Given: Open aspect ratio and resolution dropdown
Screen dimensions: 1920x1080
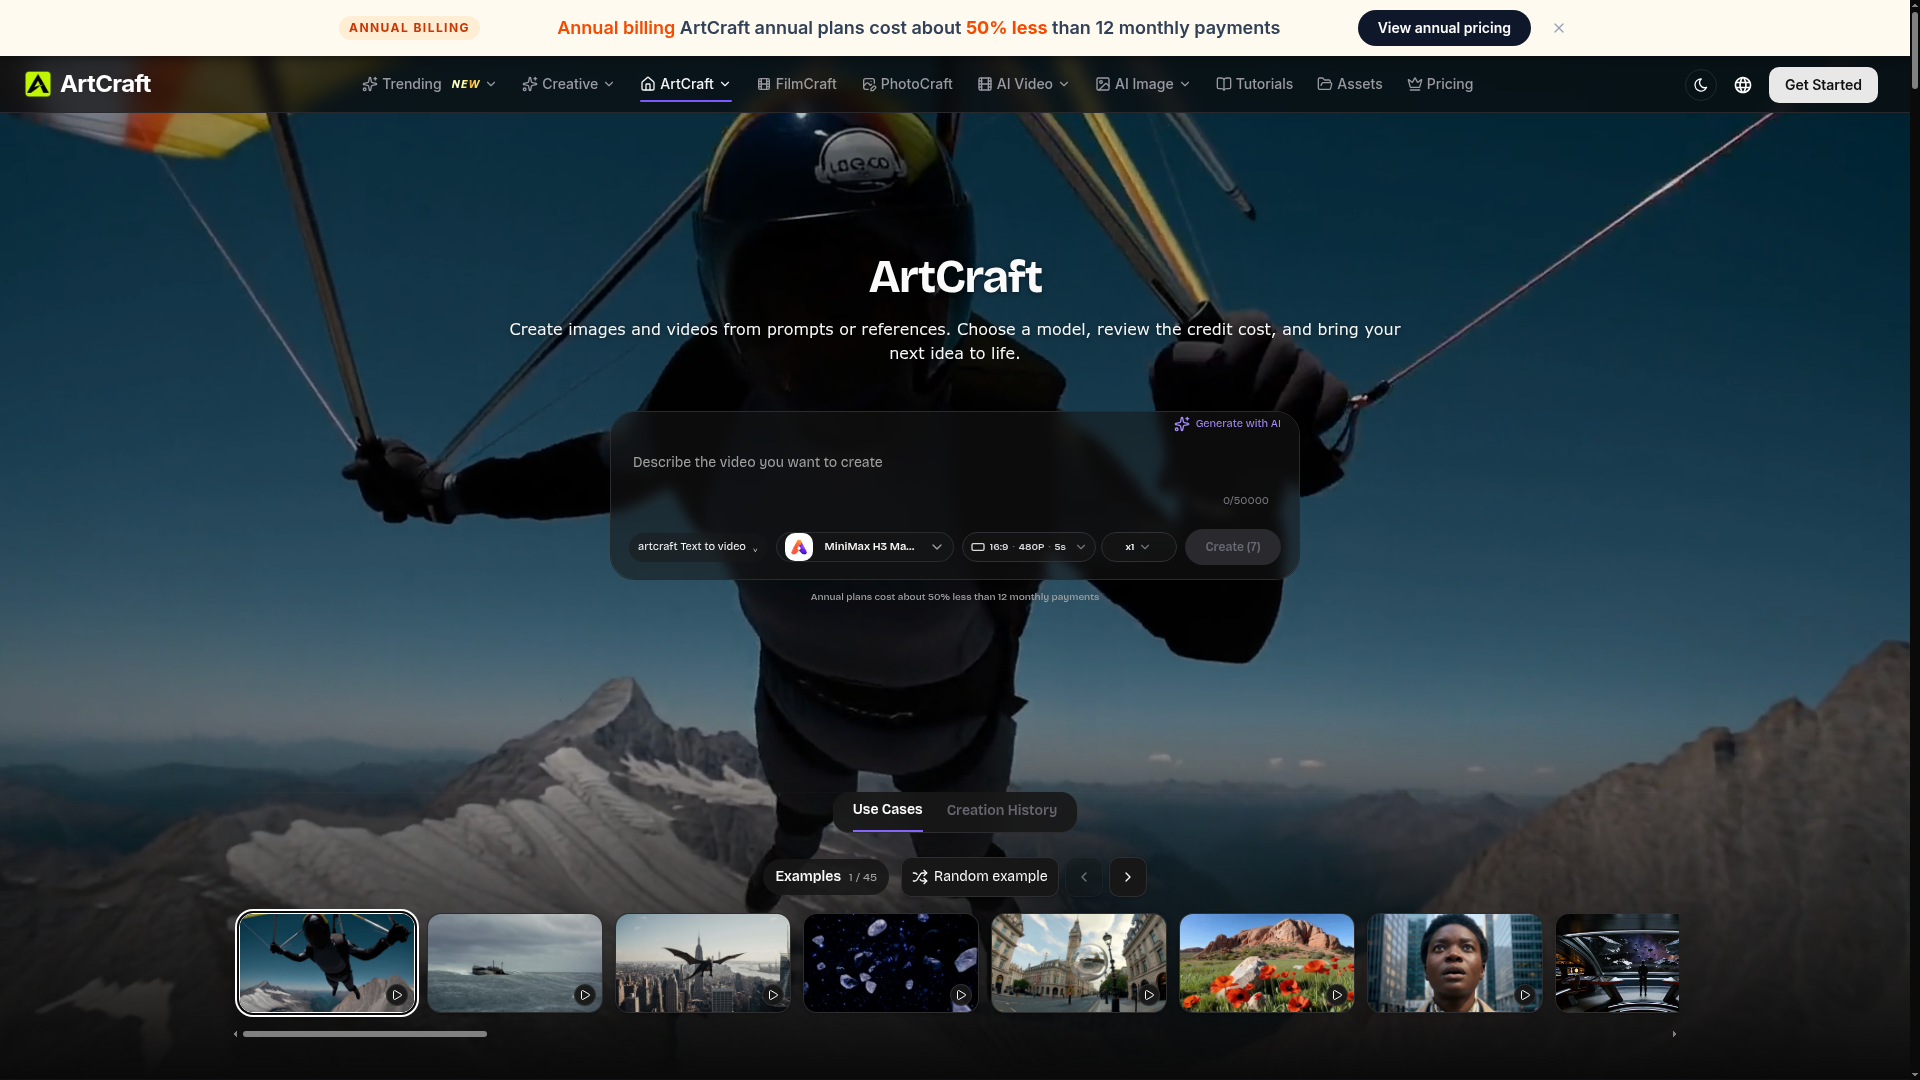Looking at the screenshot, I should (x=1029, y=547).
